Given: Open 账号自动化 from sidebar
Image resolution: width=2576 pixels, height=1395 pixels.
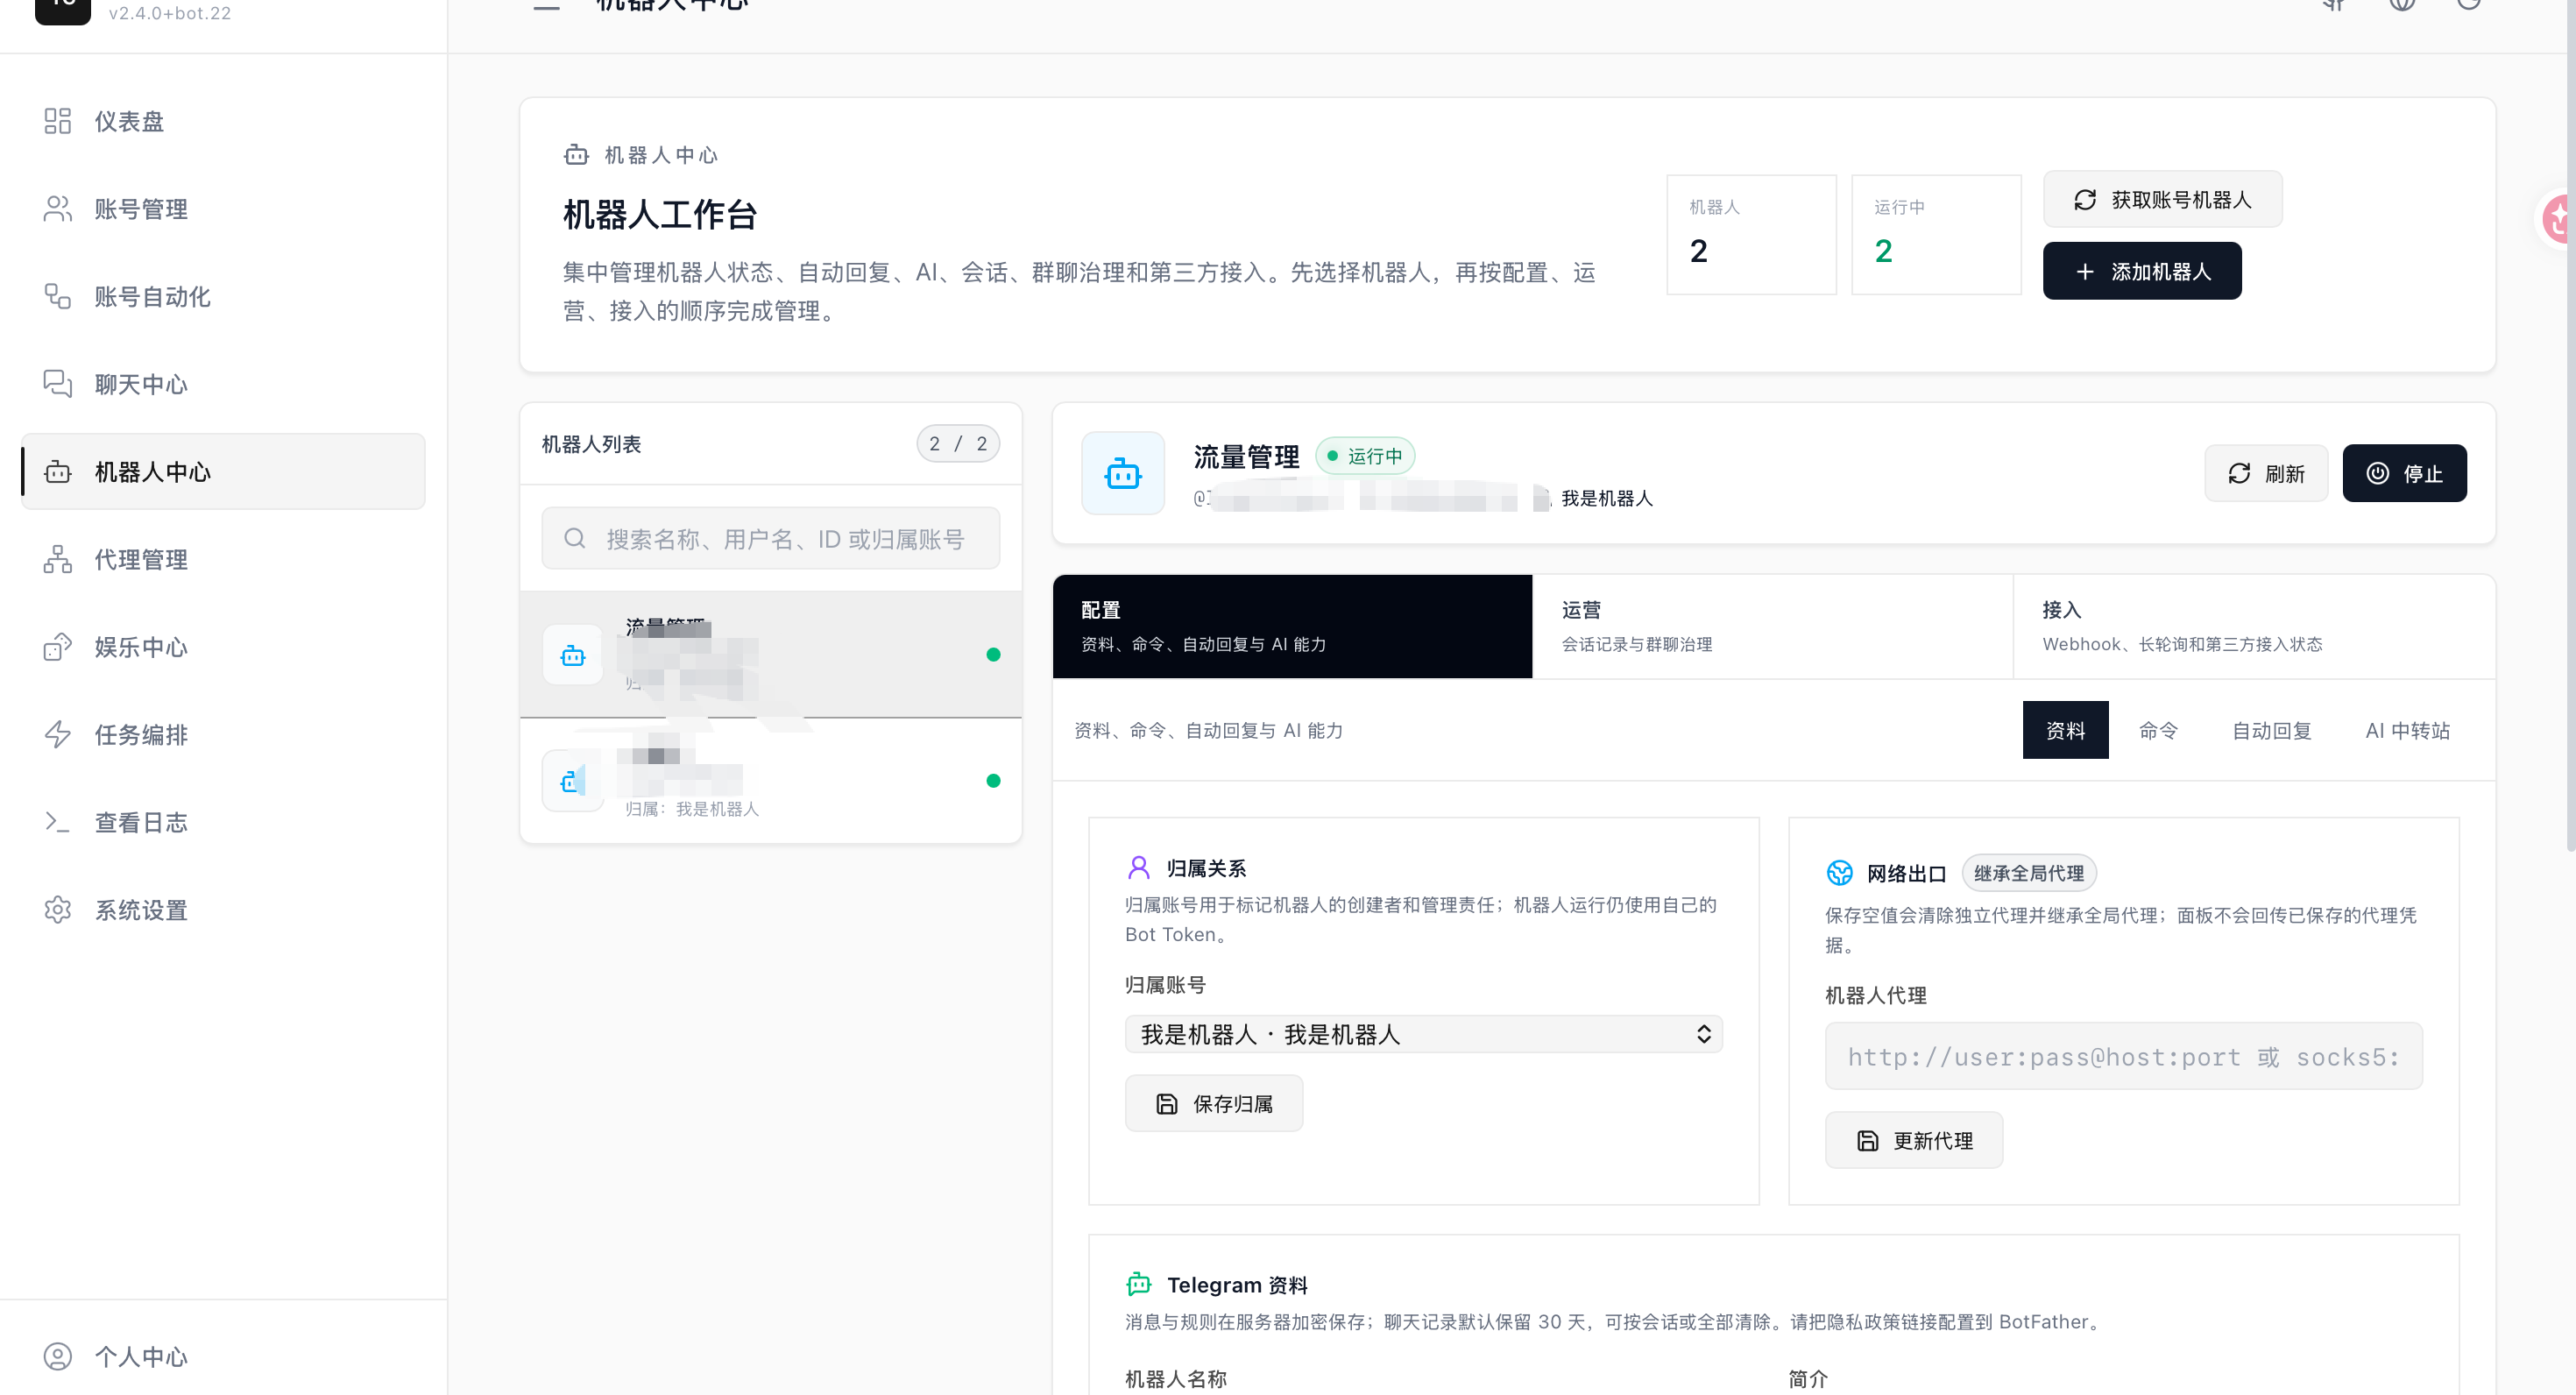Looking at the screenshot, I should pyautogui.click(x=223, y=297).
